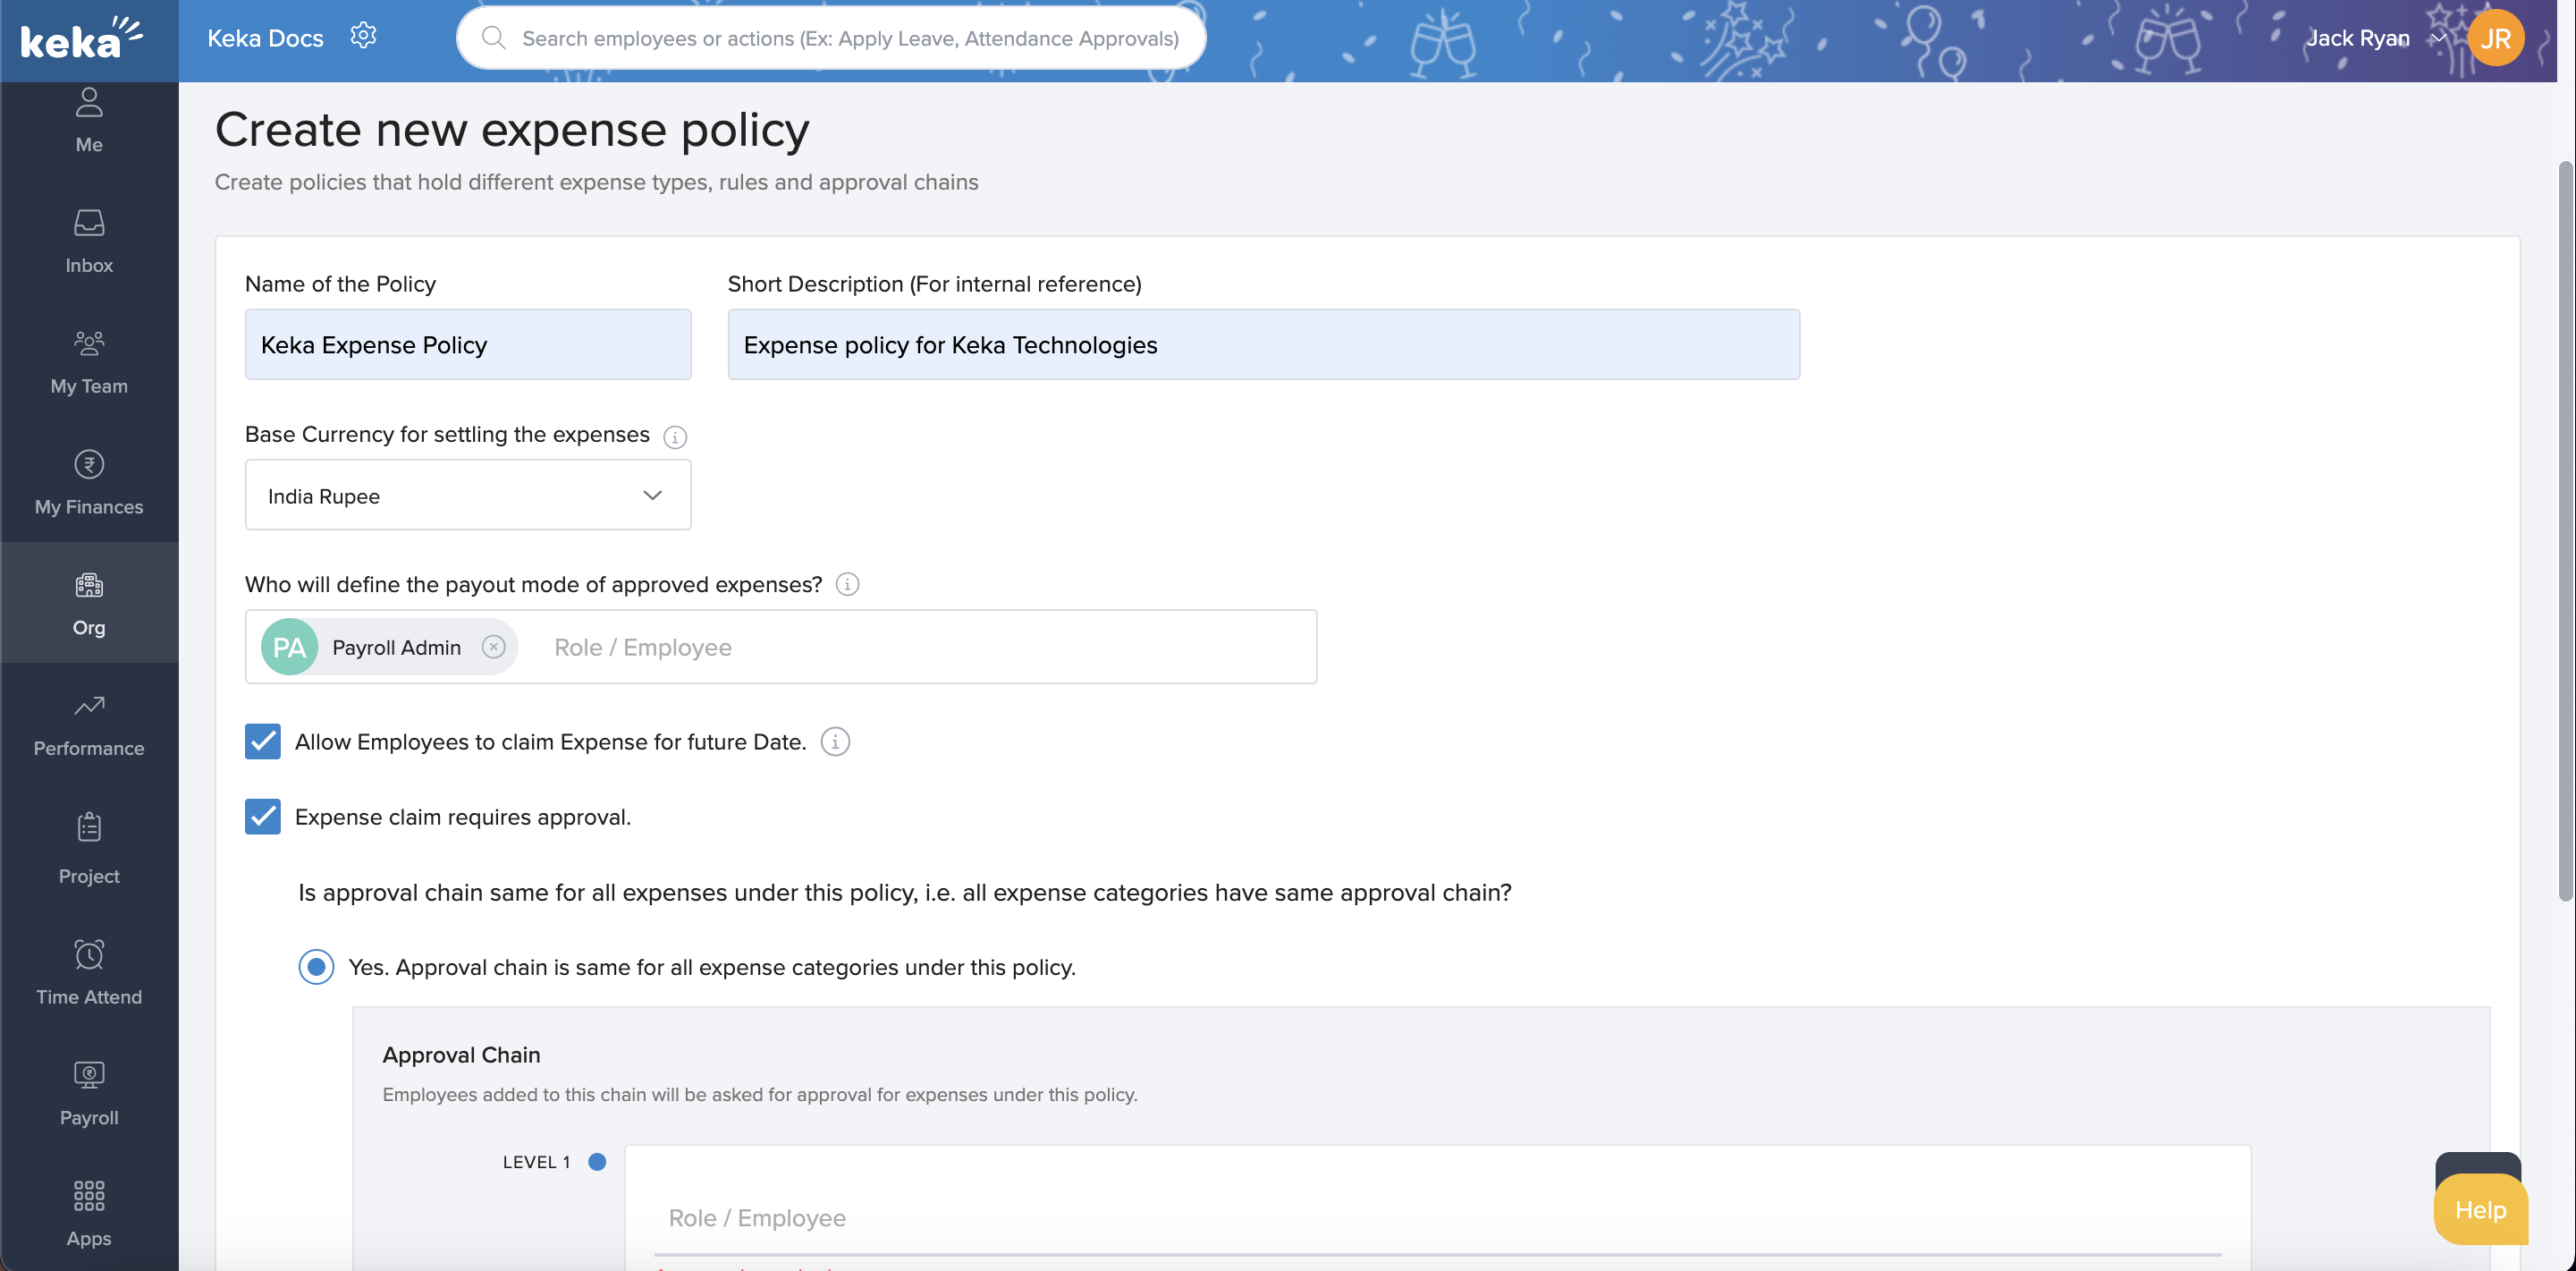Open the Inbox sidebar icon

(89, 222)
